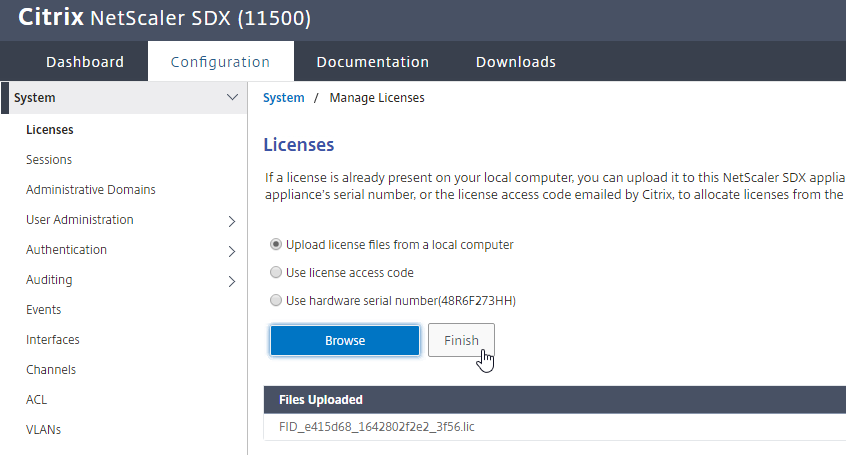The height and width of the screenshot is (455, 846).
Task: Click the System breadcrumb link
Action: (283, 98)
